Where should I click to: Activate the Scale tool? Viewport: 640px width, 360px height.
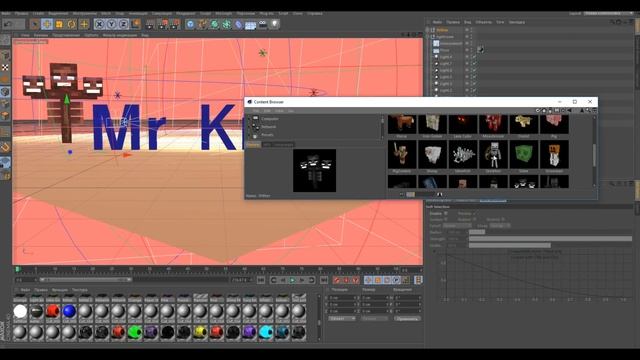(x=59, y=24)
